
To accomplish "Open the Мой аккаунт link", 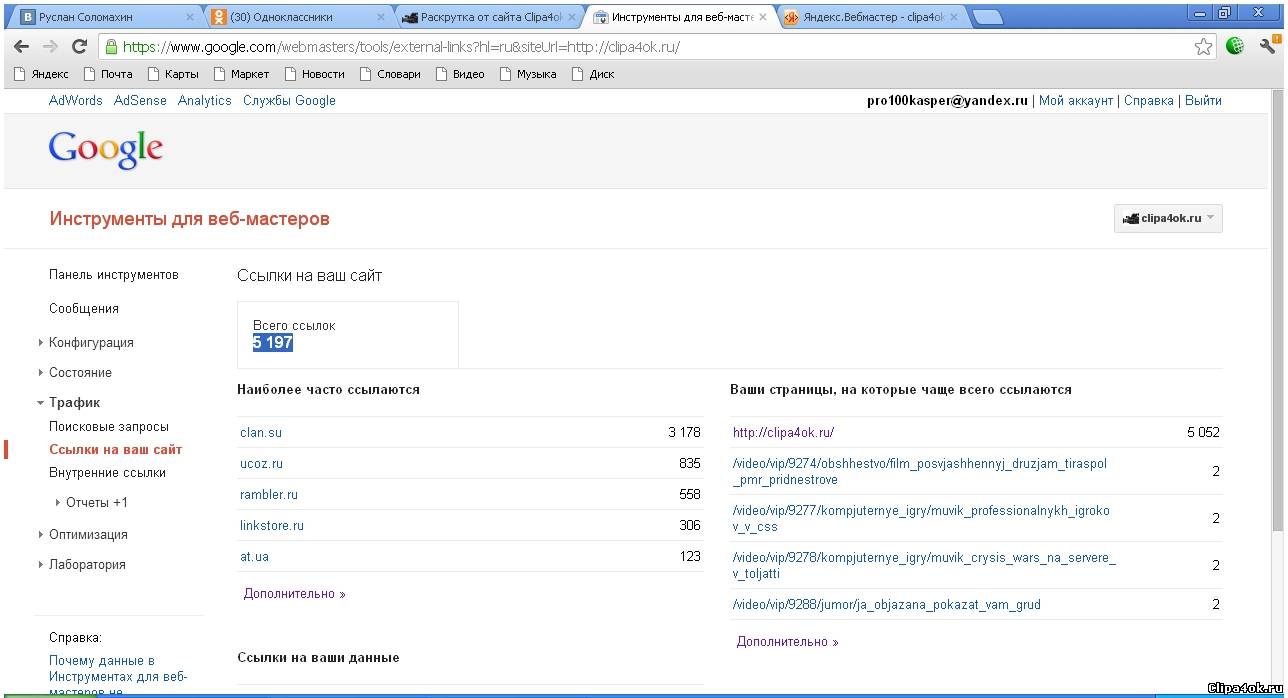I will pyautogui.click(x=1076, y=100).
